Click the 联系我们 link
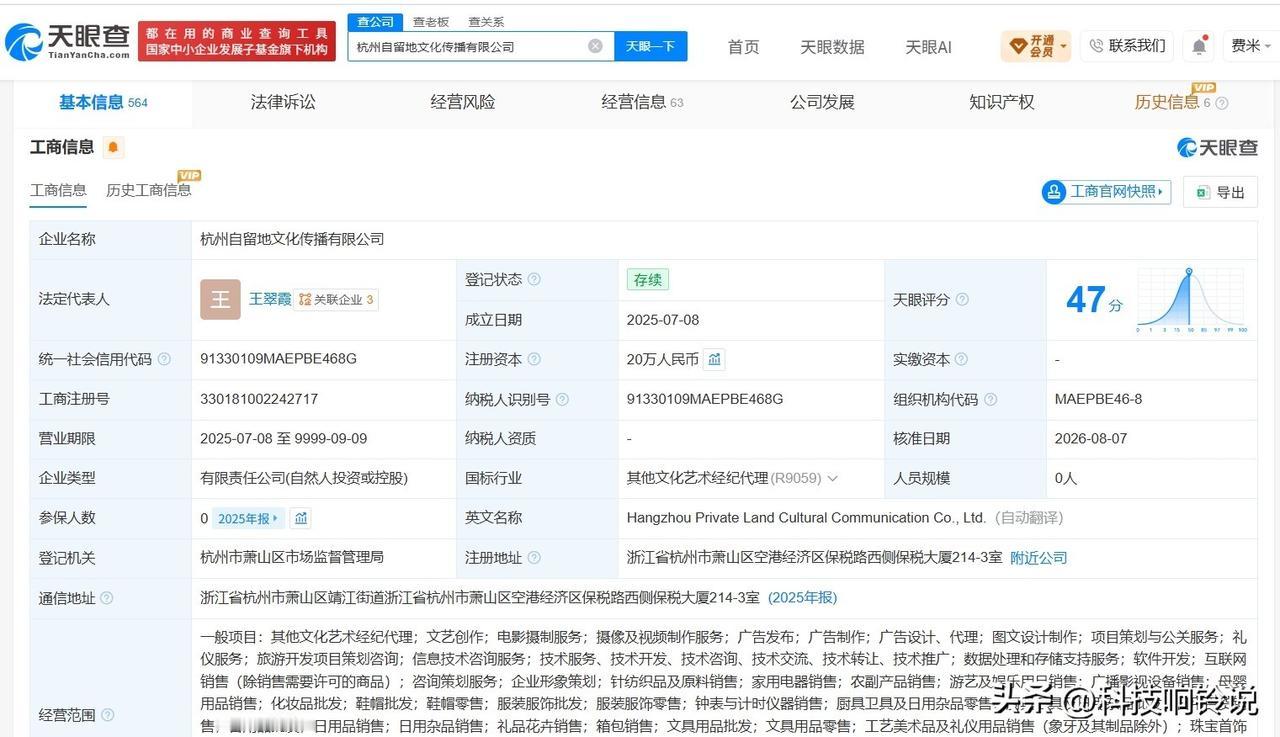The width and height of the screenshot is (1280, 737). (x=1127, y=46)
